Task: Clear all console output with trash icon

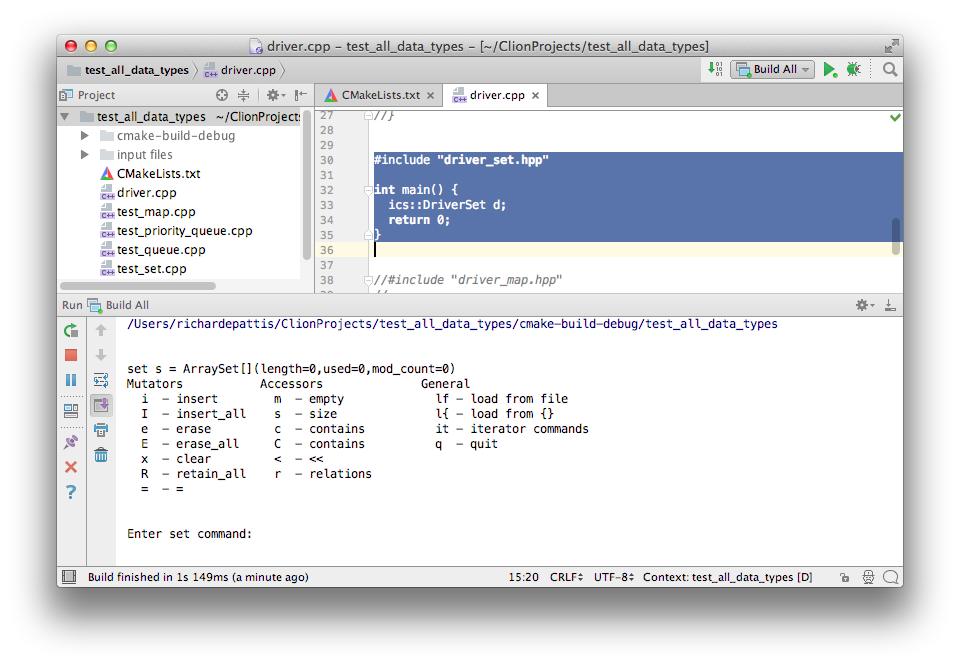Action: [100, 455]
